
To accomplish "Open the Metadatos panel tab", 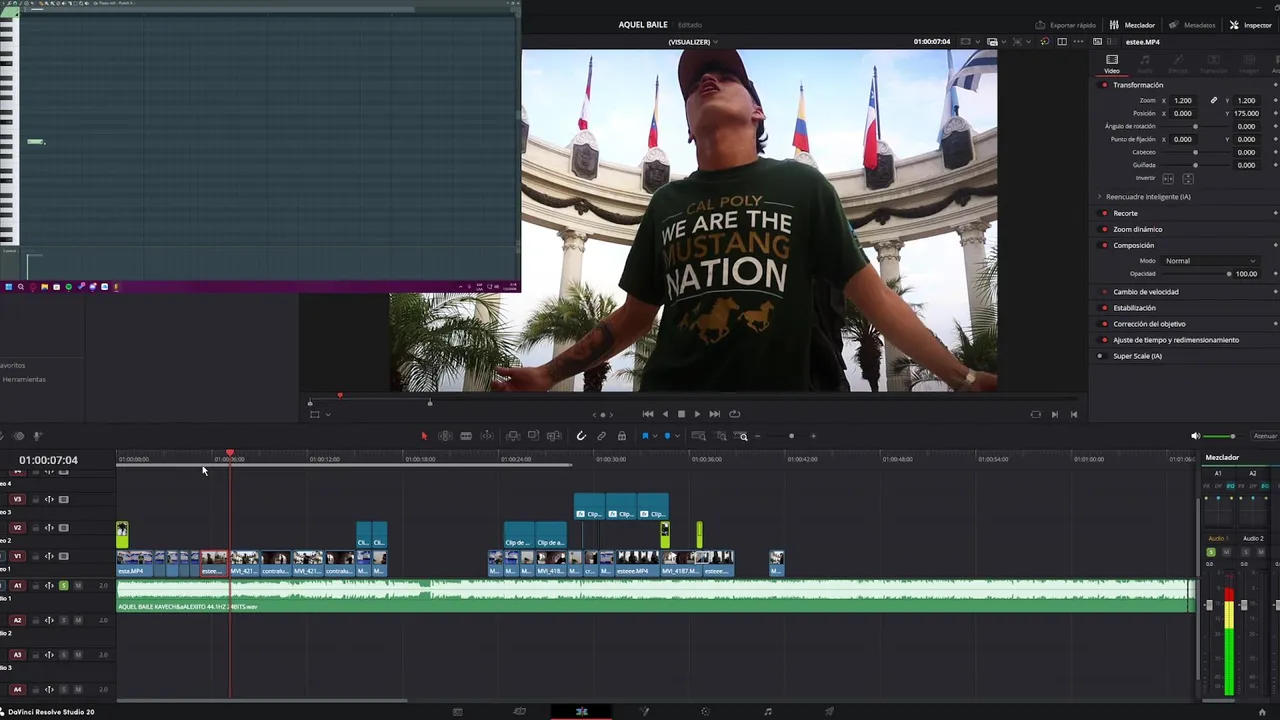I will coord(1192,25).
